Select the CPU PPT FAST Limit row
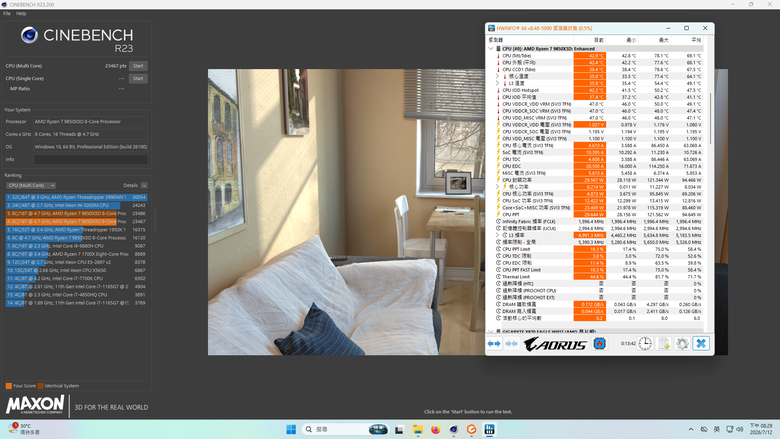This screenshot has width=780, height=439. tap(595, 269)
